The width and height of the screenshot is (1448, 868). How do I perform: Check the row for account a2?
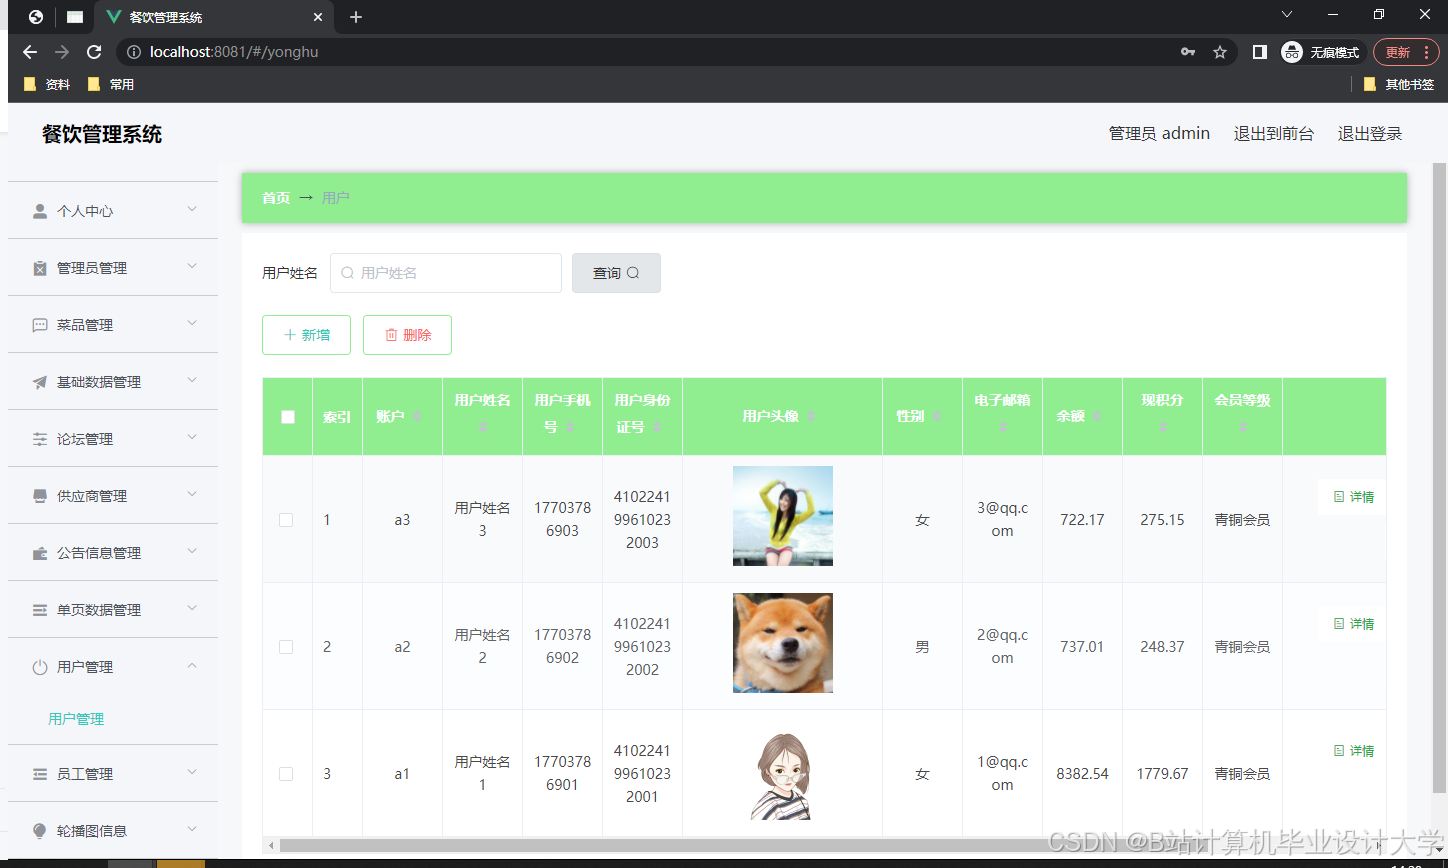[286, 647]
